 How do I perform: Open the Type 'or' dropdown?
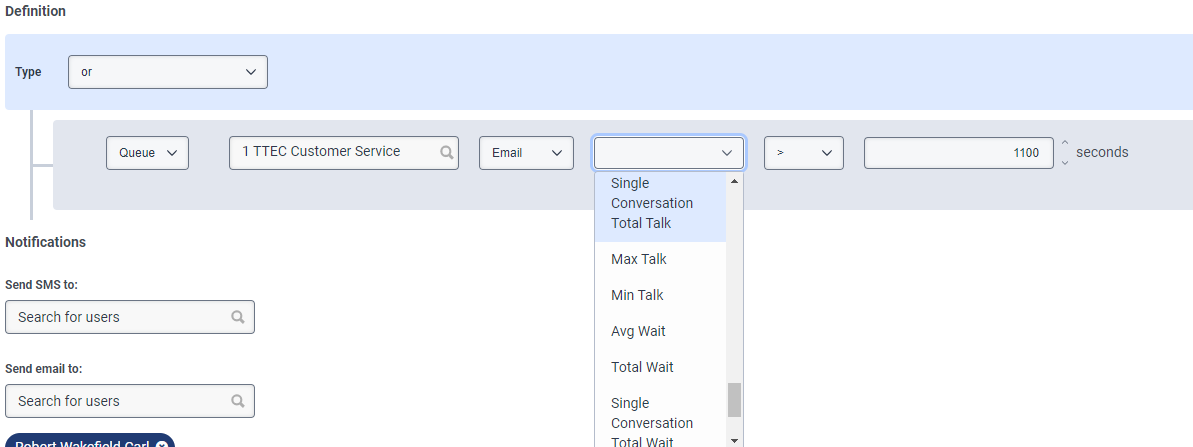(168, 72)
